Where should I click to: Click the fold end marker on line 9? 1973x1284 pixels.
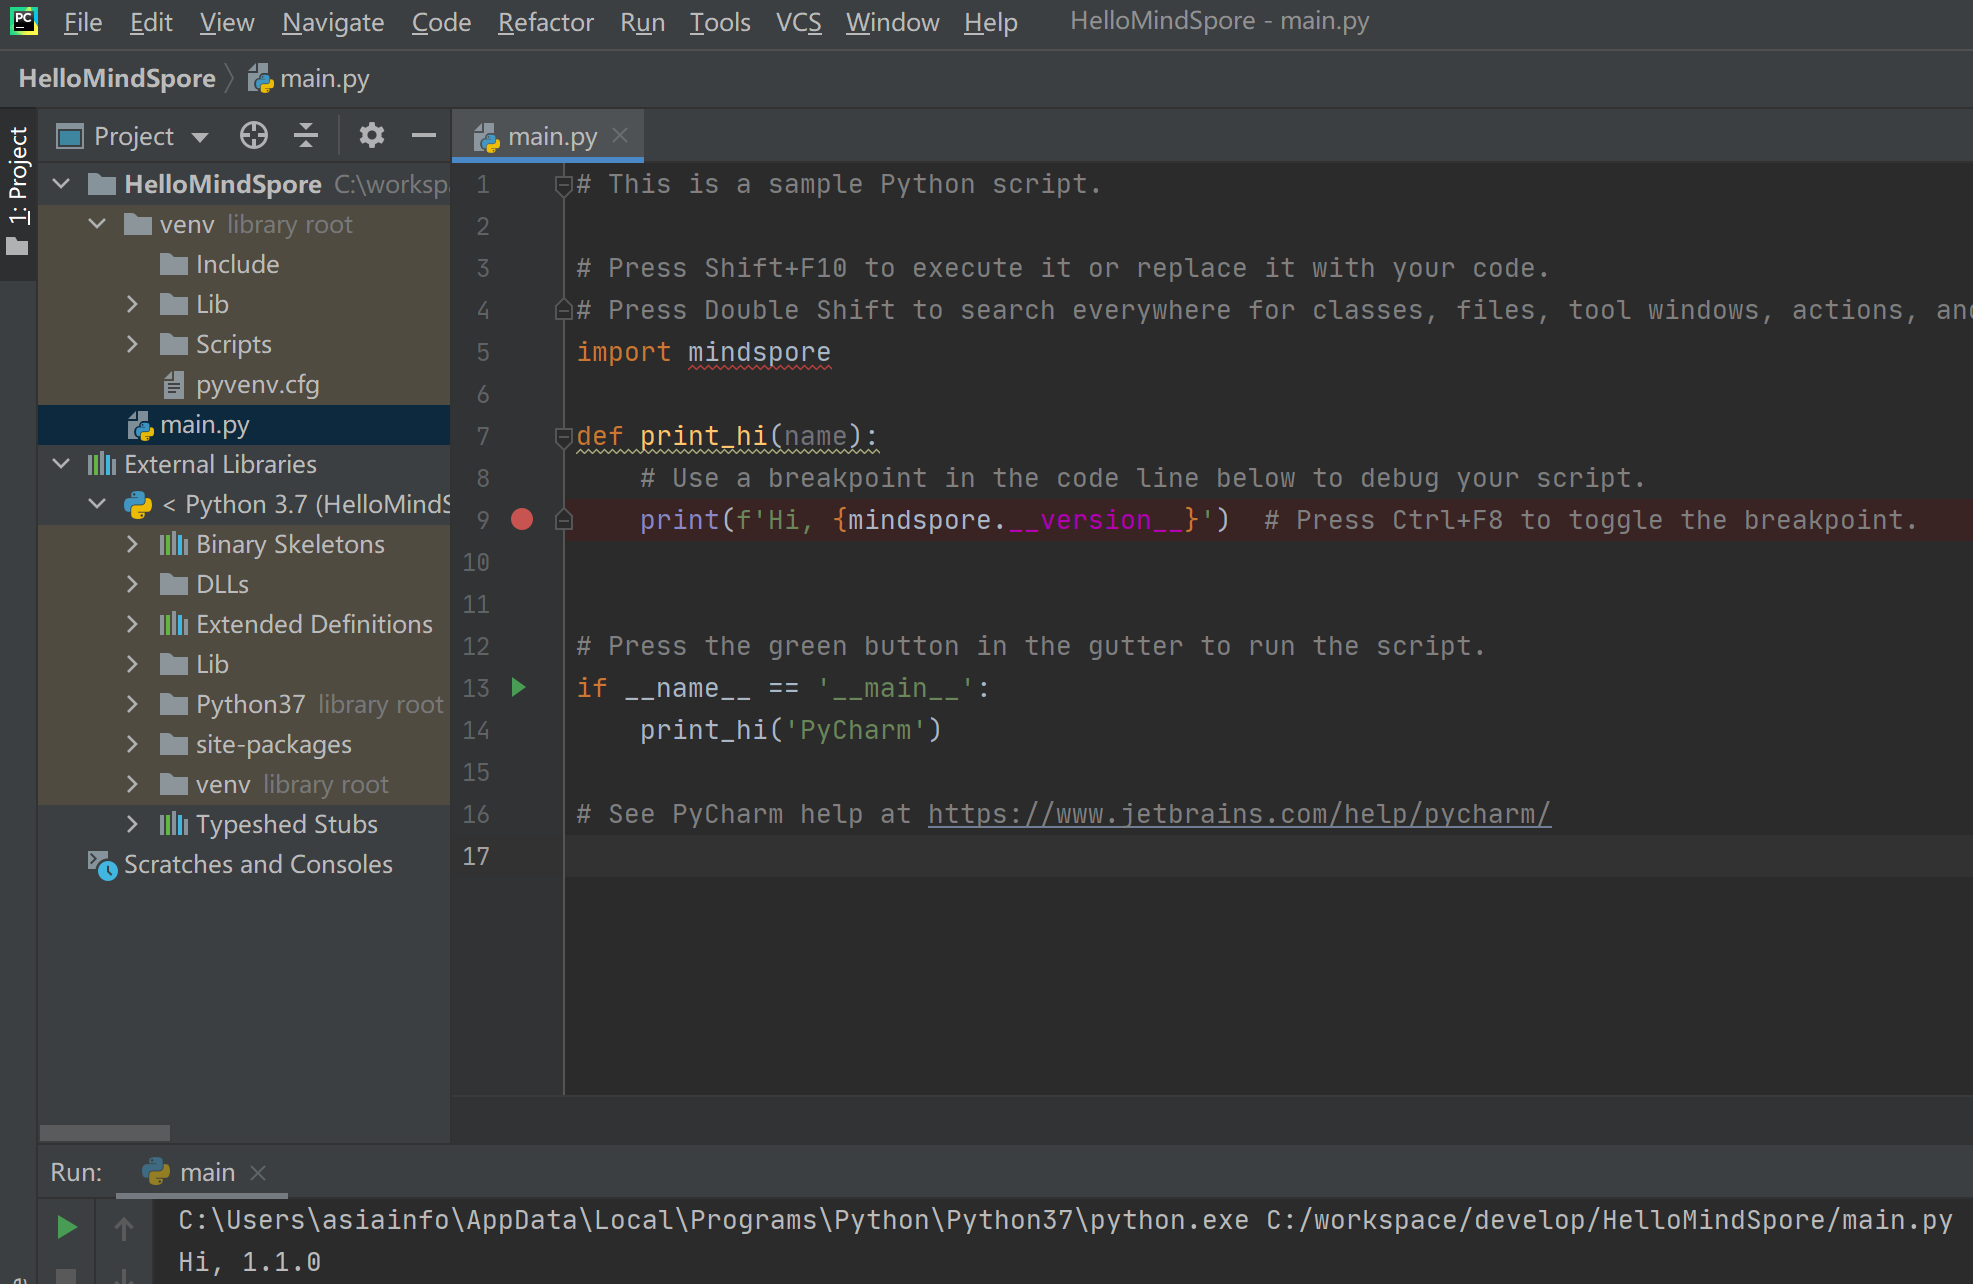click(563, 519)
